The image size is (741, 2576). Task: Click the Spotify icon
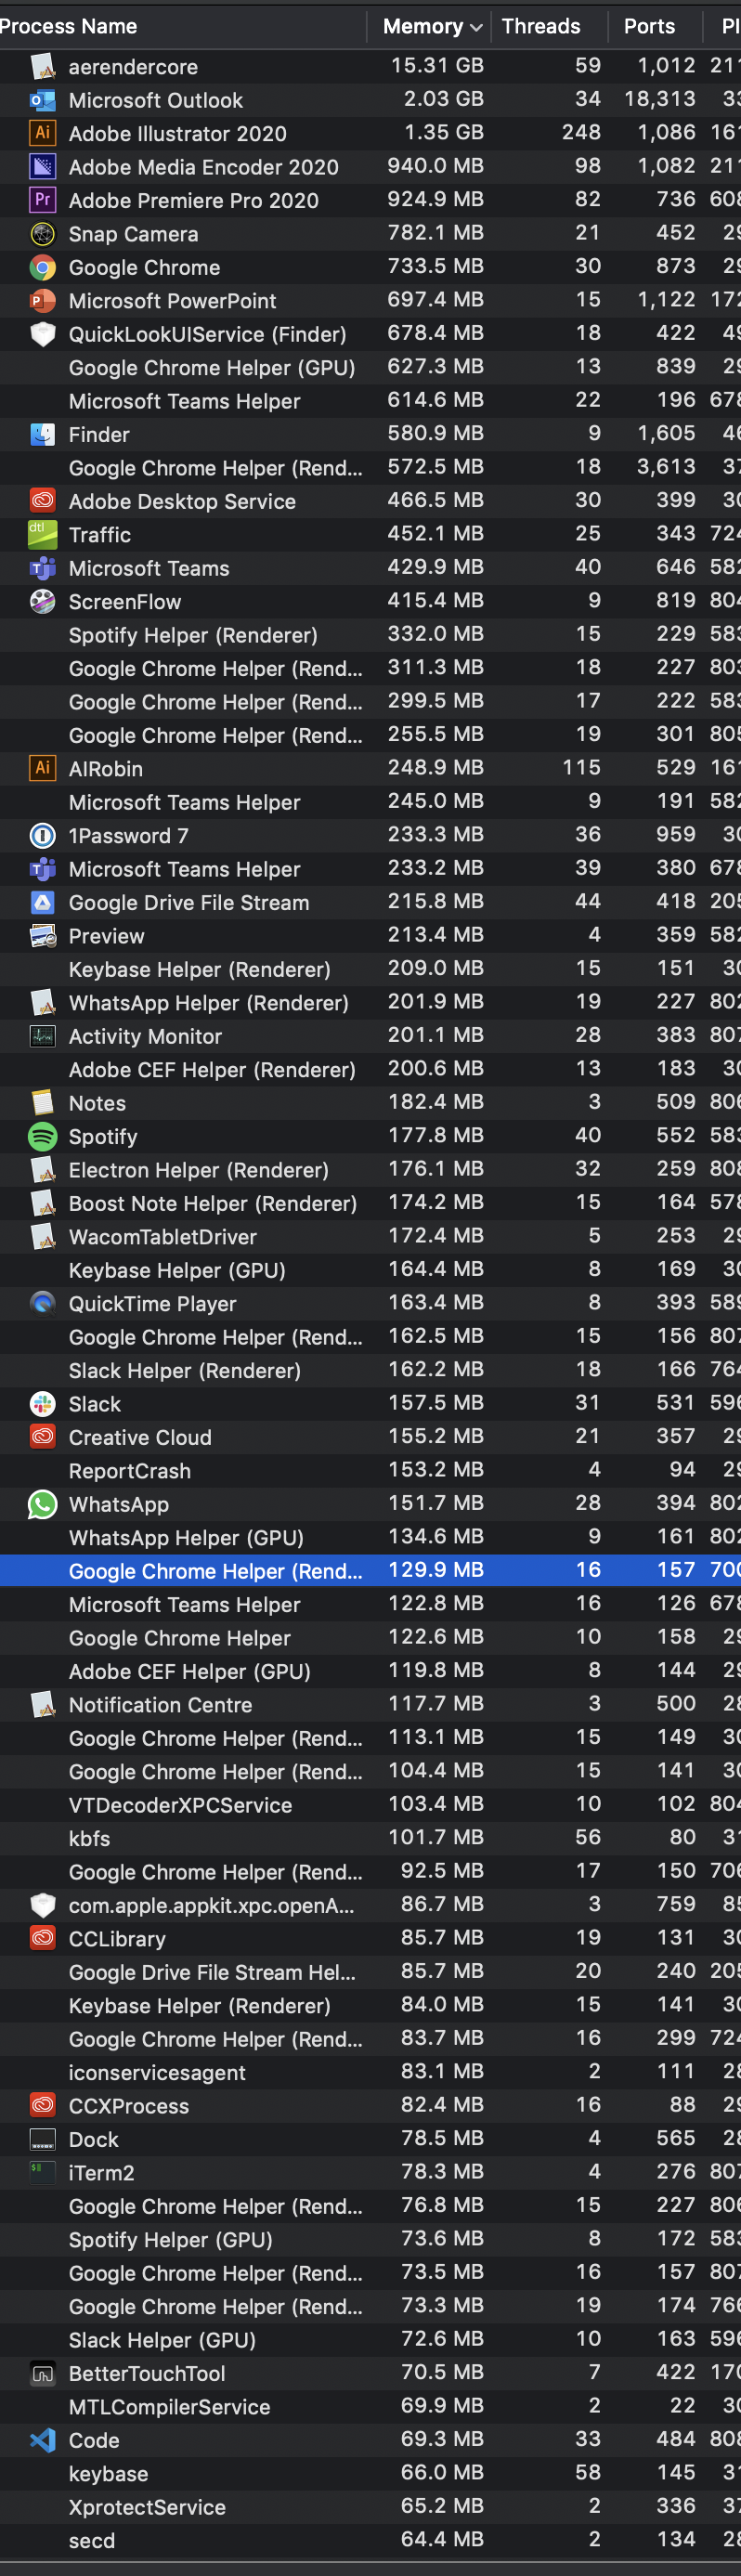[x=42, y=1136]
